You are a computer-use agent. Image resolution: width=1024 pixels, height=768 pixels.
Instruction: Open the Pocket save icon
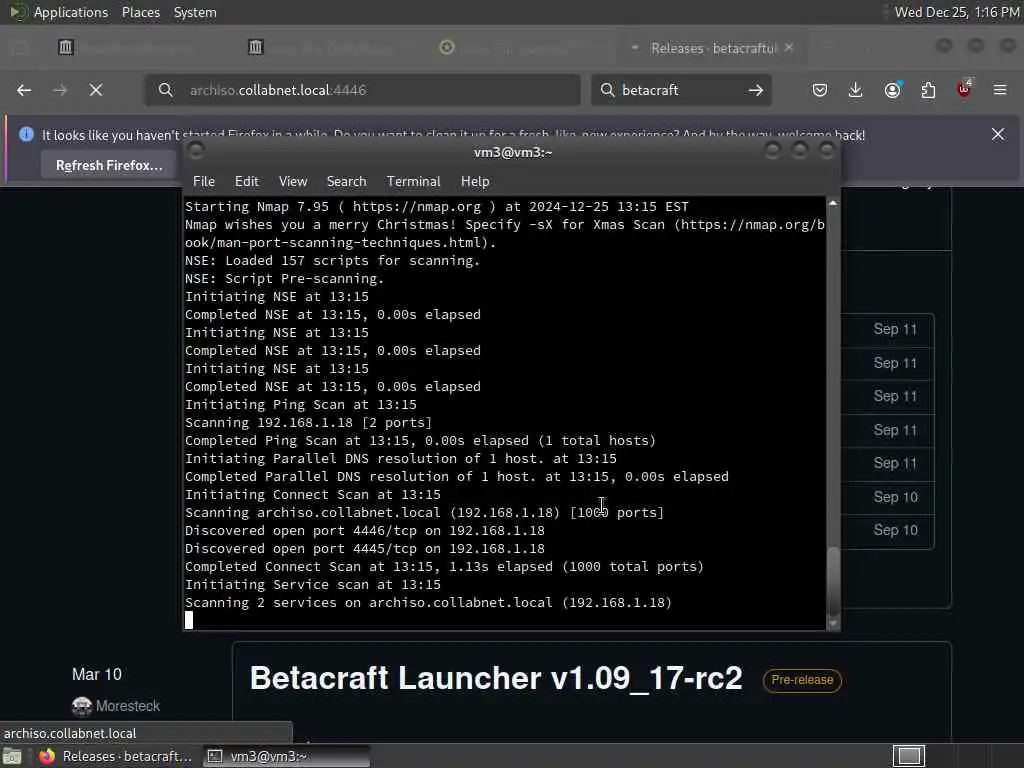pos(820,90)
